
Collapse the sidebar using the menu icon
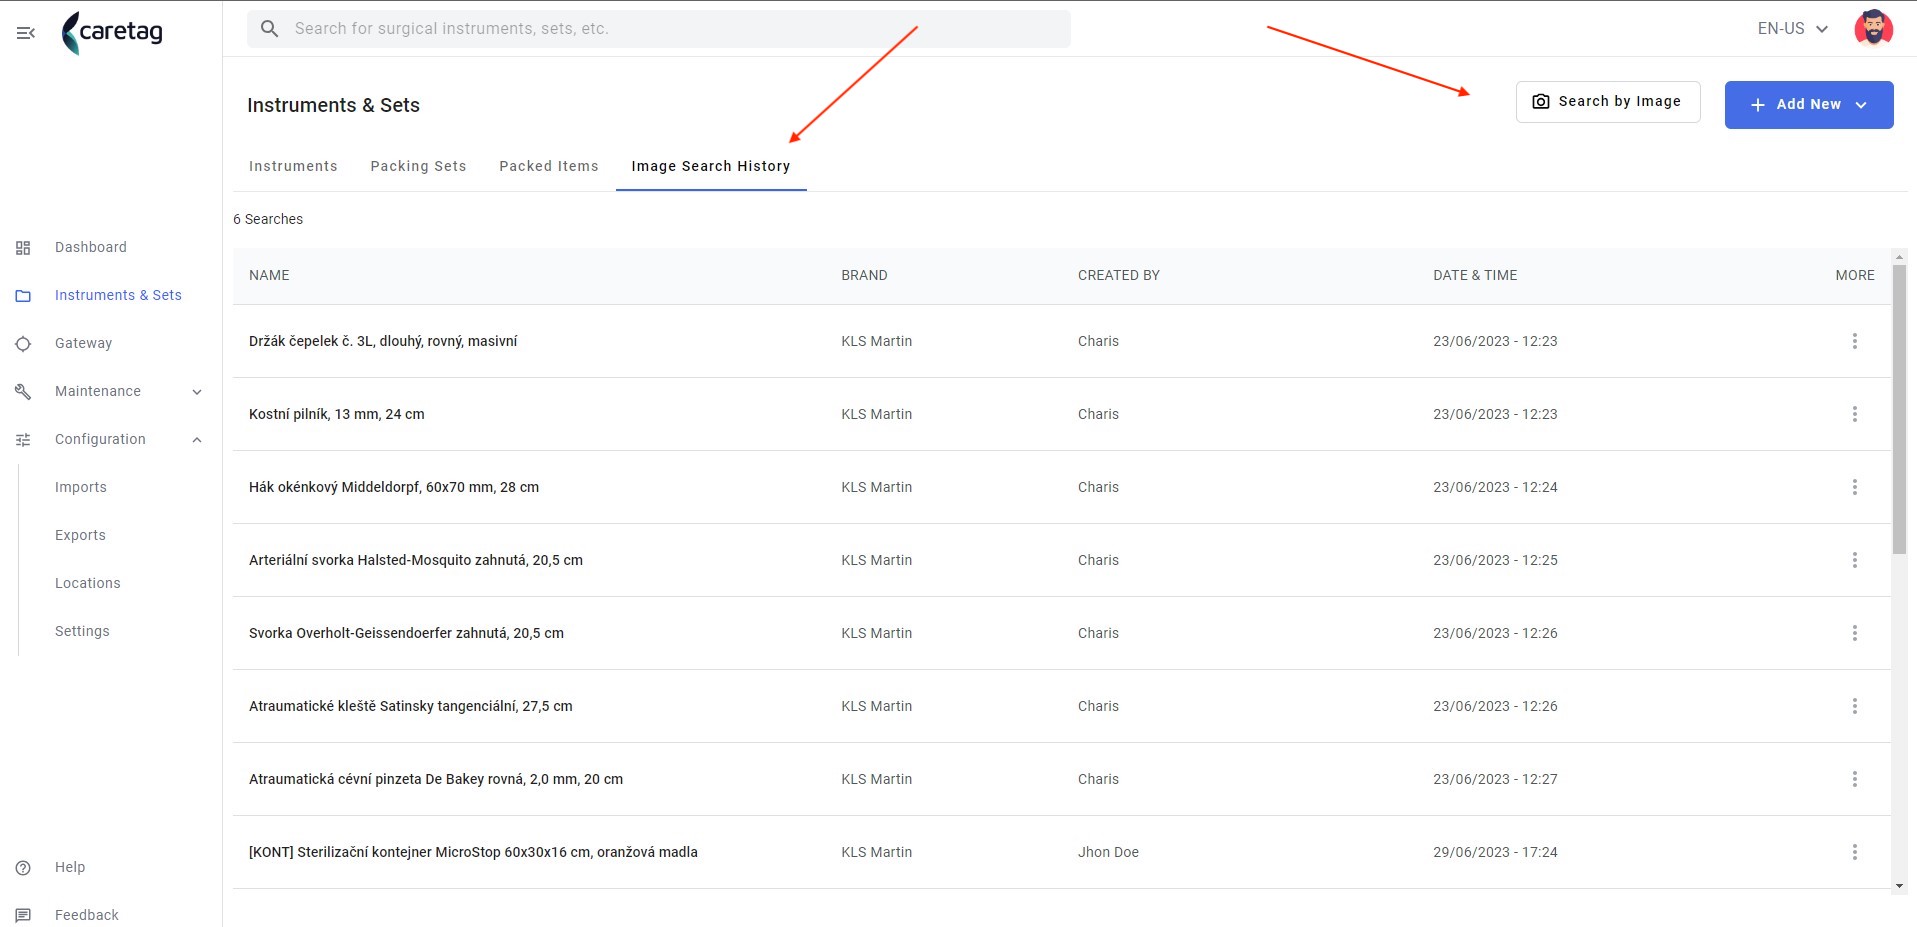[x=26, y=33]
